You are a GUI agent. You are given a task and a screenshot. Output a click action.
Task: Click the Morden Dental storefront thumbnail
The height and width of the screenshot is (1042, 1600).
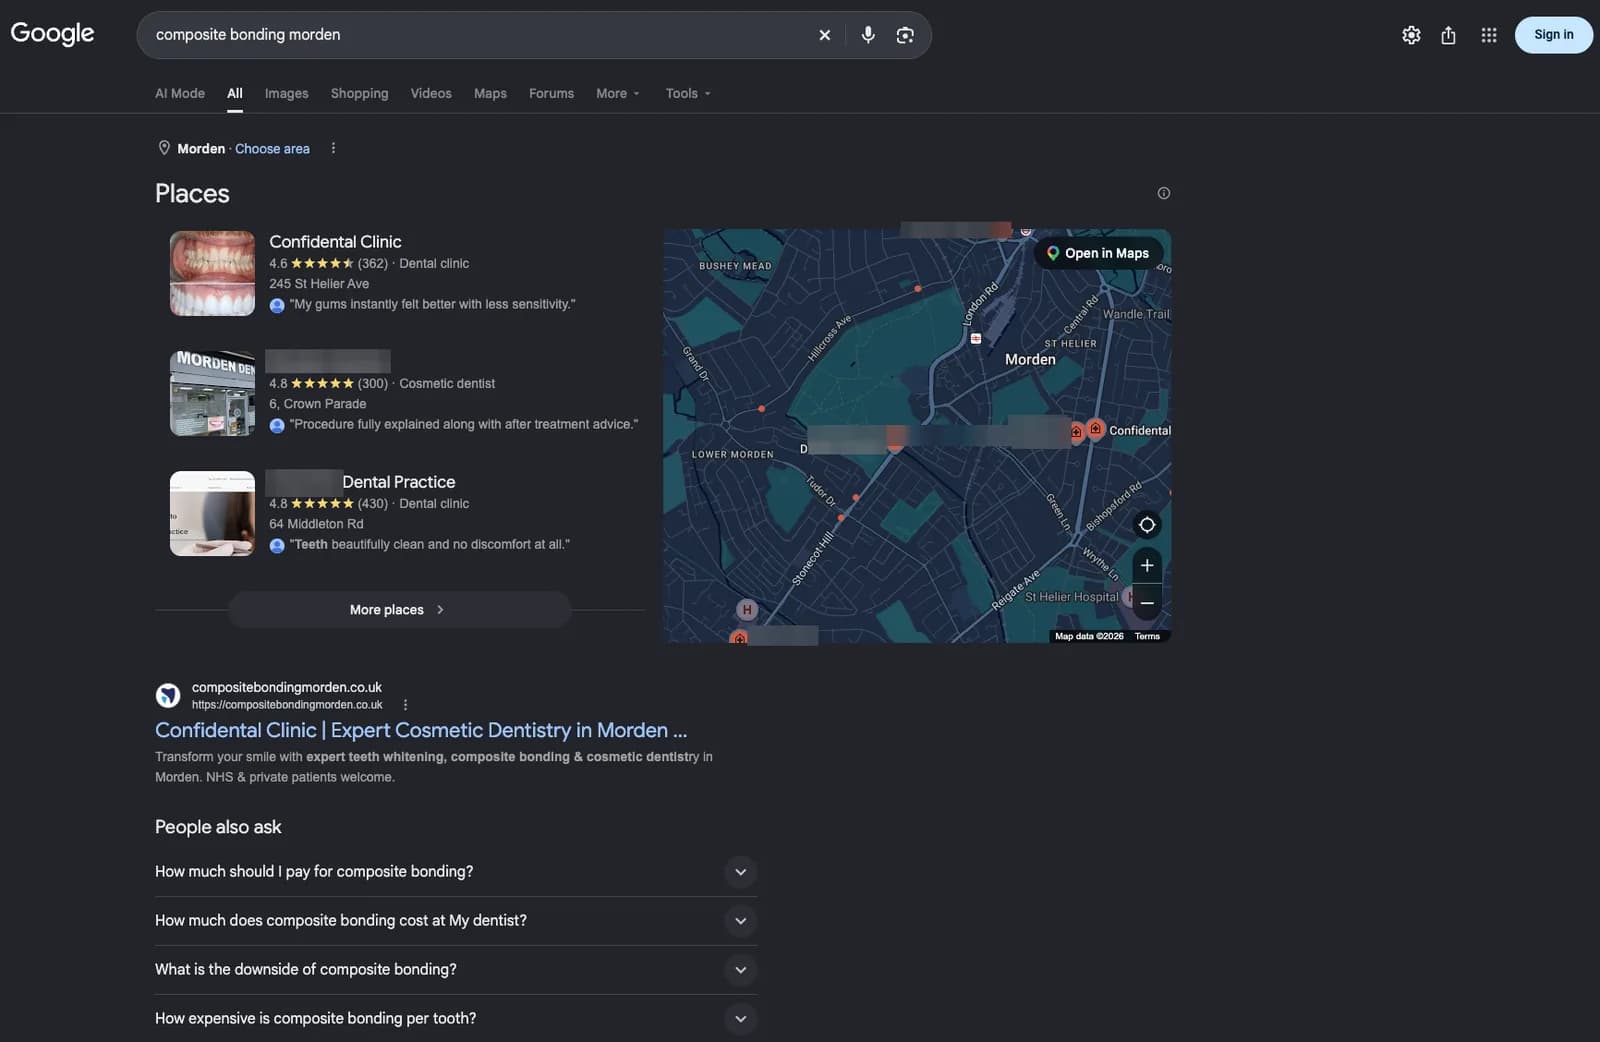[x=212, y=393]
